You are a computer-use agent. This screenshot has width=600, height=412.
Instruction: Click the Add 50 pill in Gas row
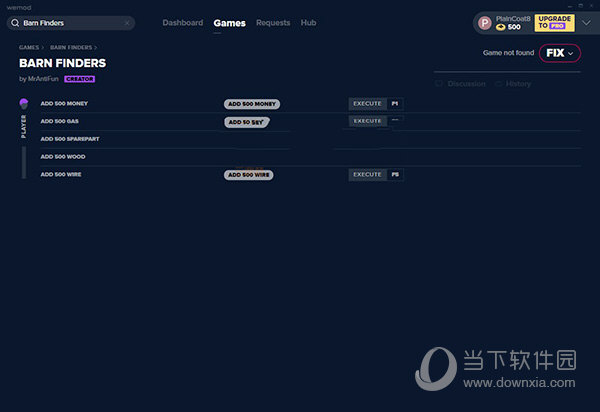[x=247, y=122]
